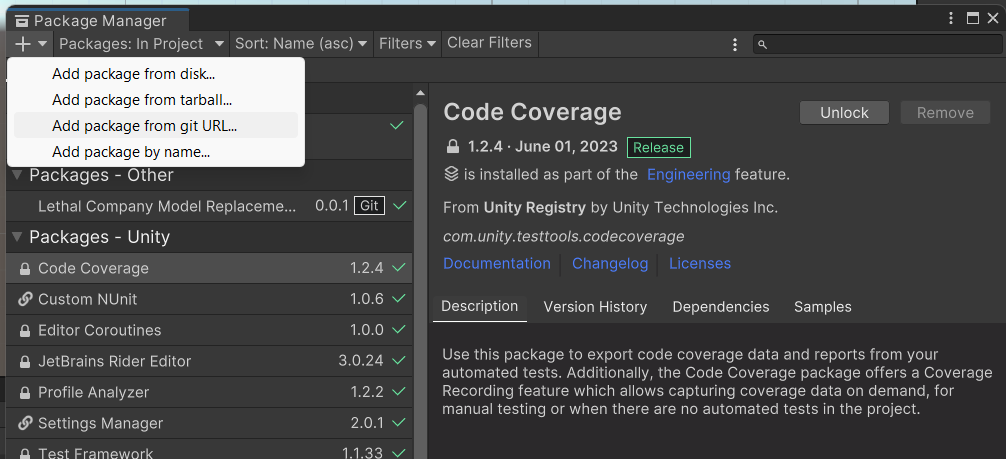Image resolution: width=1006 pixels, height=459 pixels.
Task: Click the Git tag on Lethal Company package
Action: 369,206
